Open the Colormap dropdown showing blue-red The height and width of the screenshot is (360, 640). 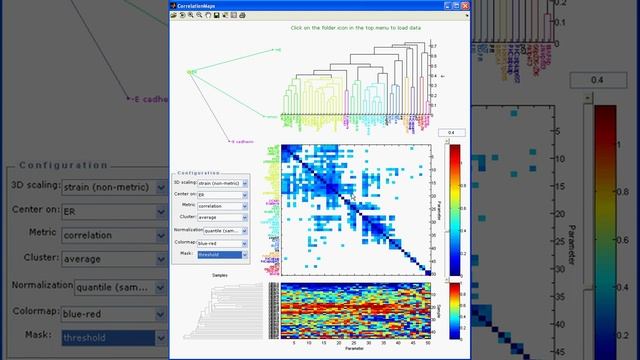pyautogui.click(x=222, y=244)
